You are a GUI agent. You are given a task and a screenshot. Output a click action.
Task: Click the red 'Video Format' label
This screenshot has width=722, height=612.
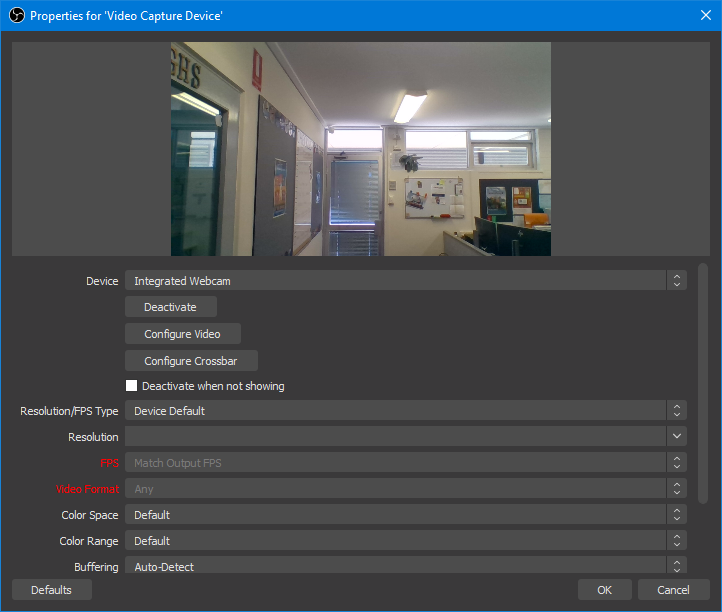pos(87,489)
